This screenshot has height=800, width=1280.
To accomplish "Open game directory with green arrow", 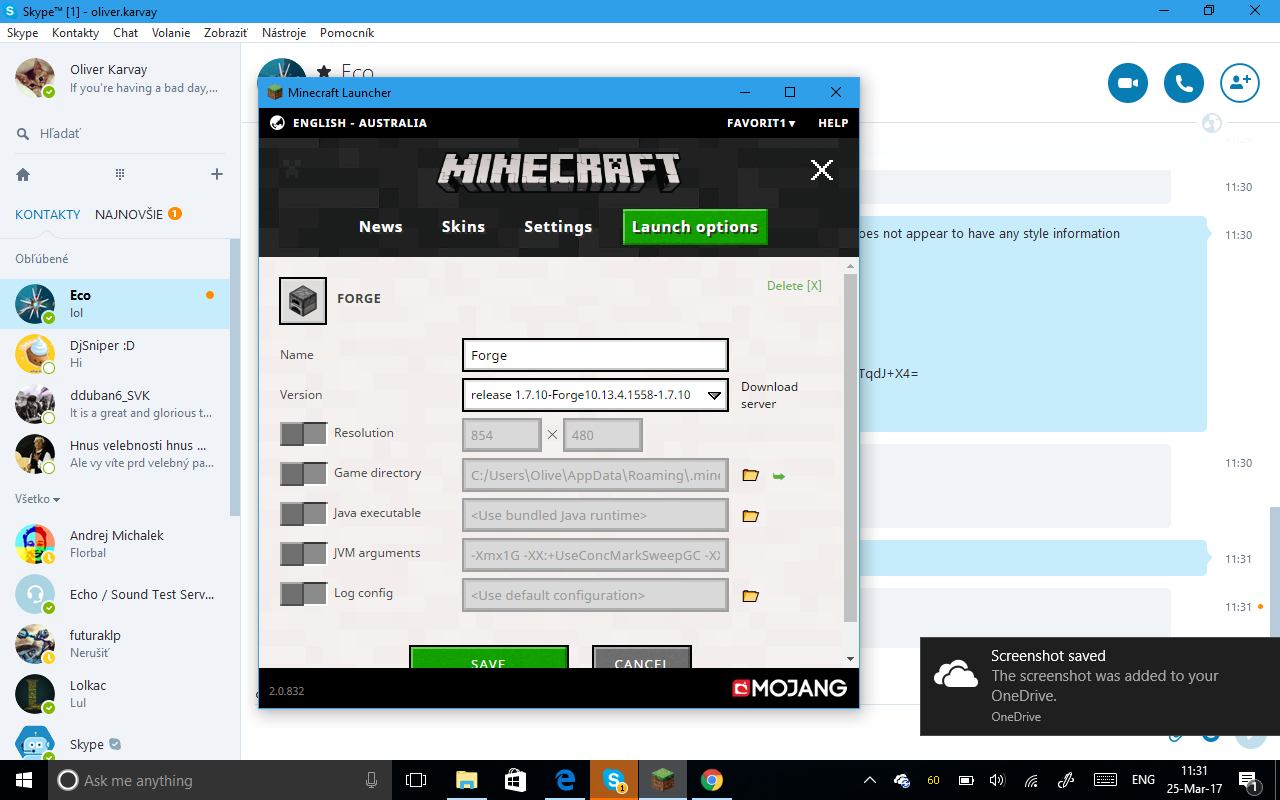I will (779, 476).
